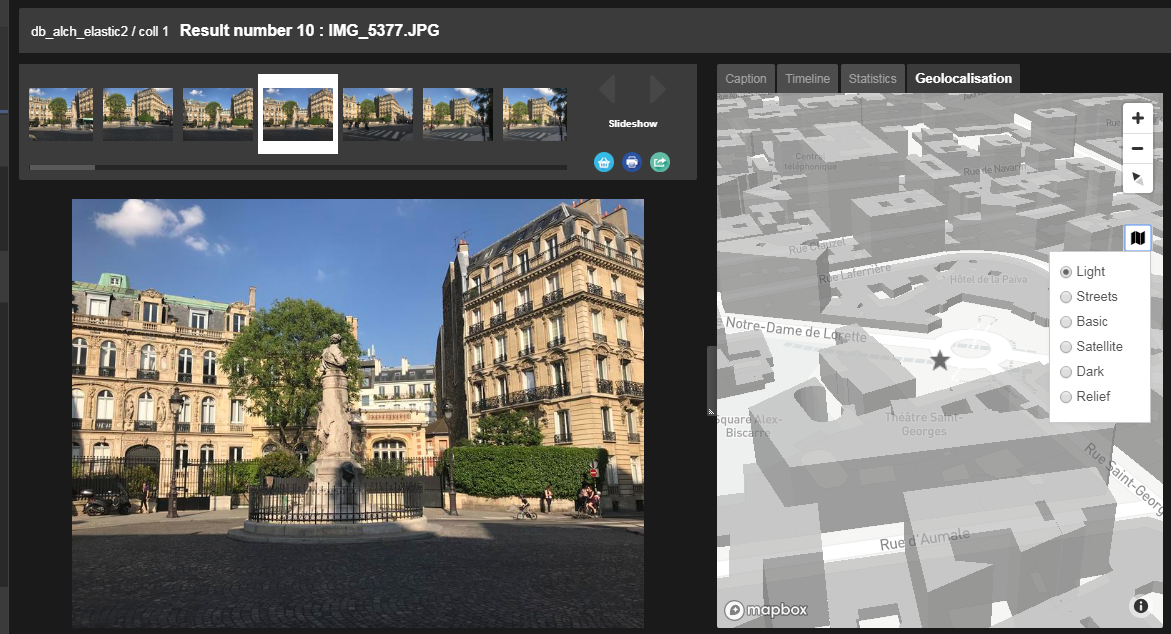Go to previous image arrow
Image resolution: width=1171 pixels, height=634 pixels.
pyautogui.click(x=607, y=90)
